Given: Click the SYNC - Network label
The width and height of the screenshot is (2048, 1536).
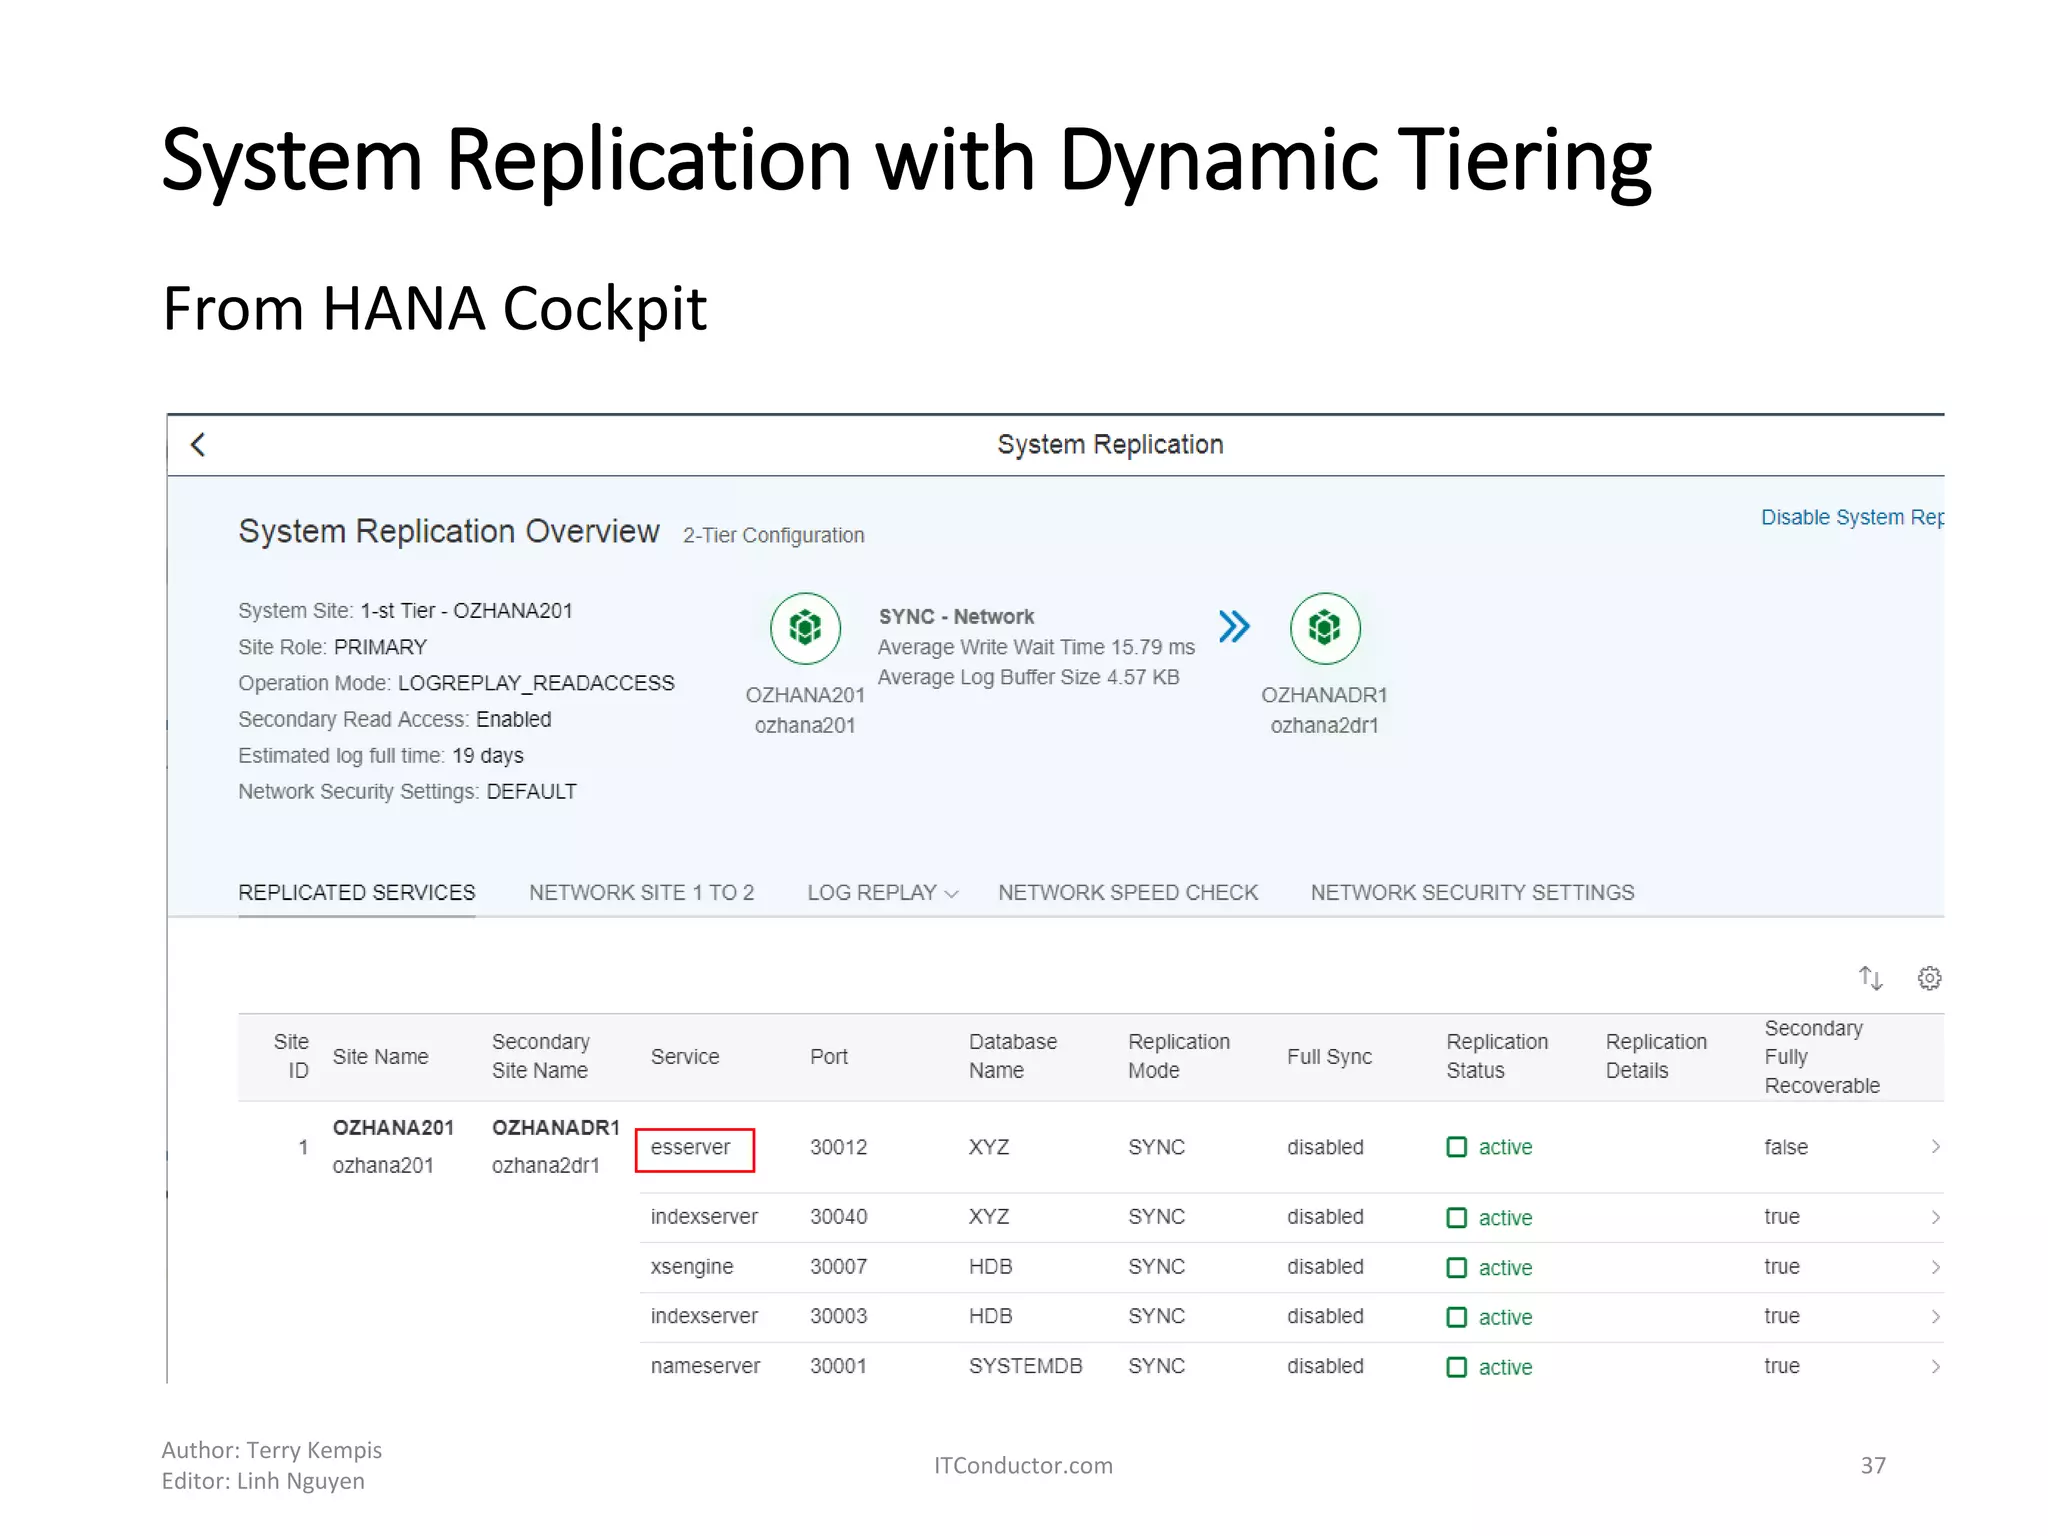Looking at the screenshot, I should click(956, 616).
